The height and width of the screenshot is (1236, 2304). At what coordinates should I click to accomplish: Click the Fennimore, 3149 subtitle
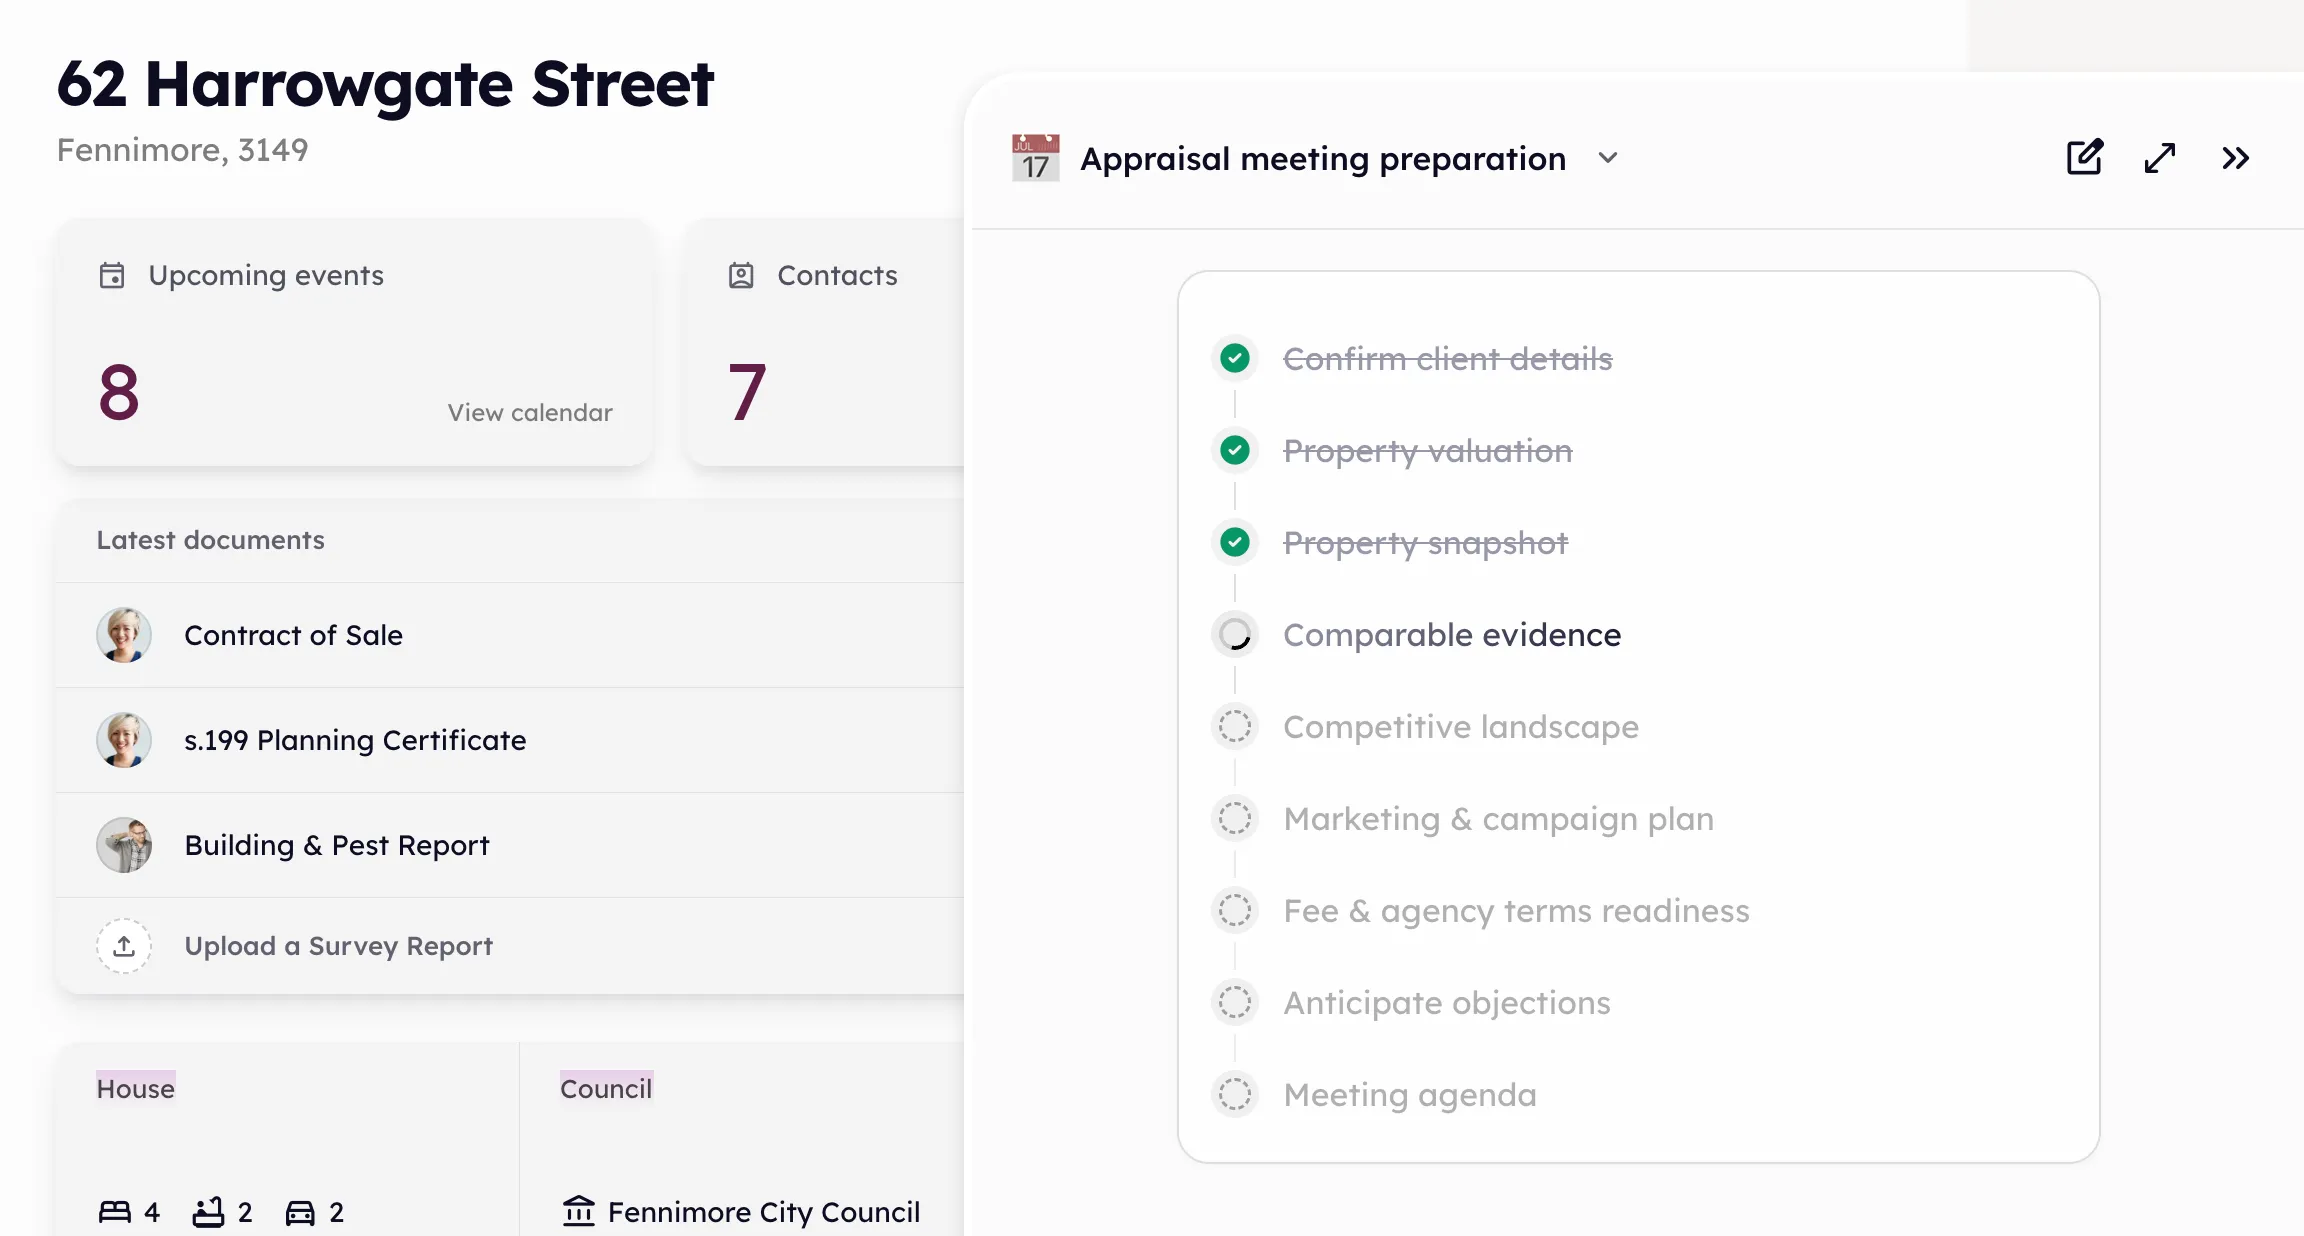[183, 150]
